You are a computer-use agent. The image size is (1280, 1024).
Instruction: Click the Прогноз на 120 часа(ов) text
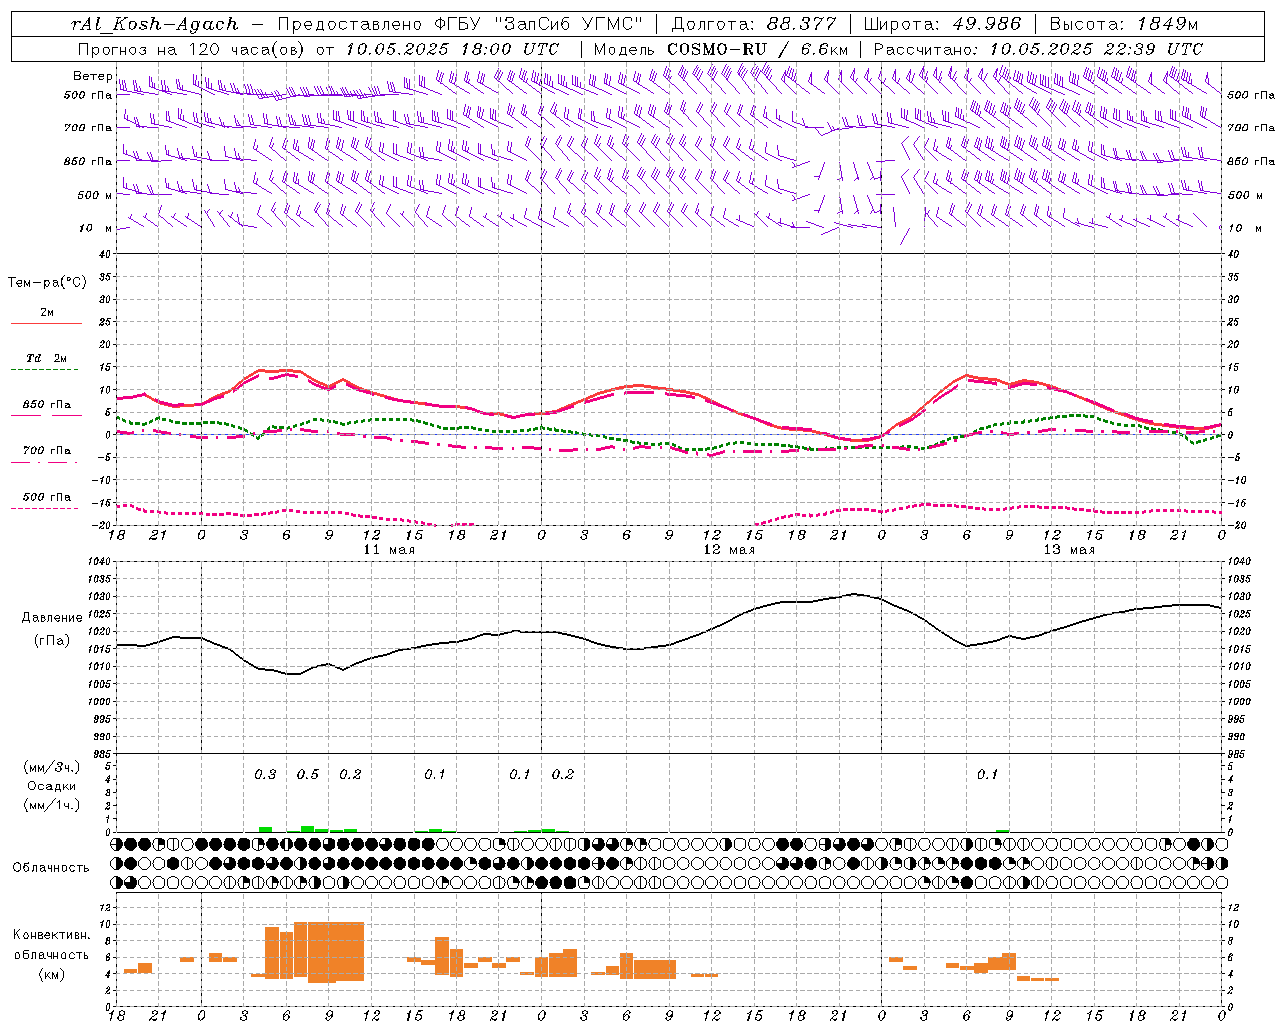pos(193,49)
